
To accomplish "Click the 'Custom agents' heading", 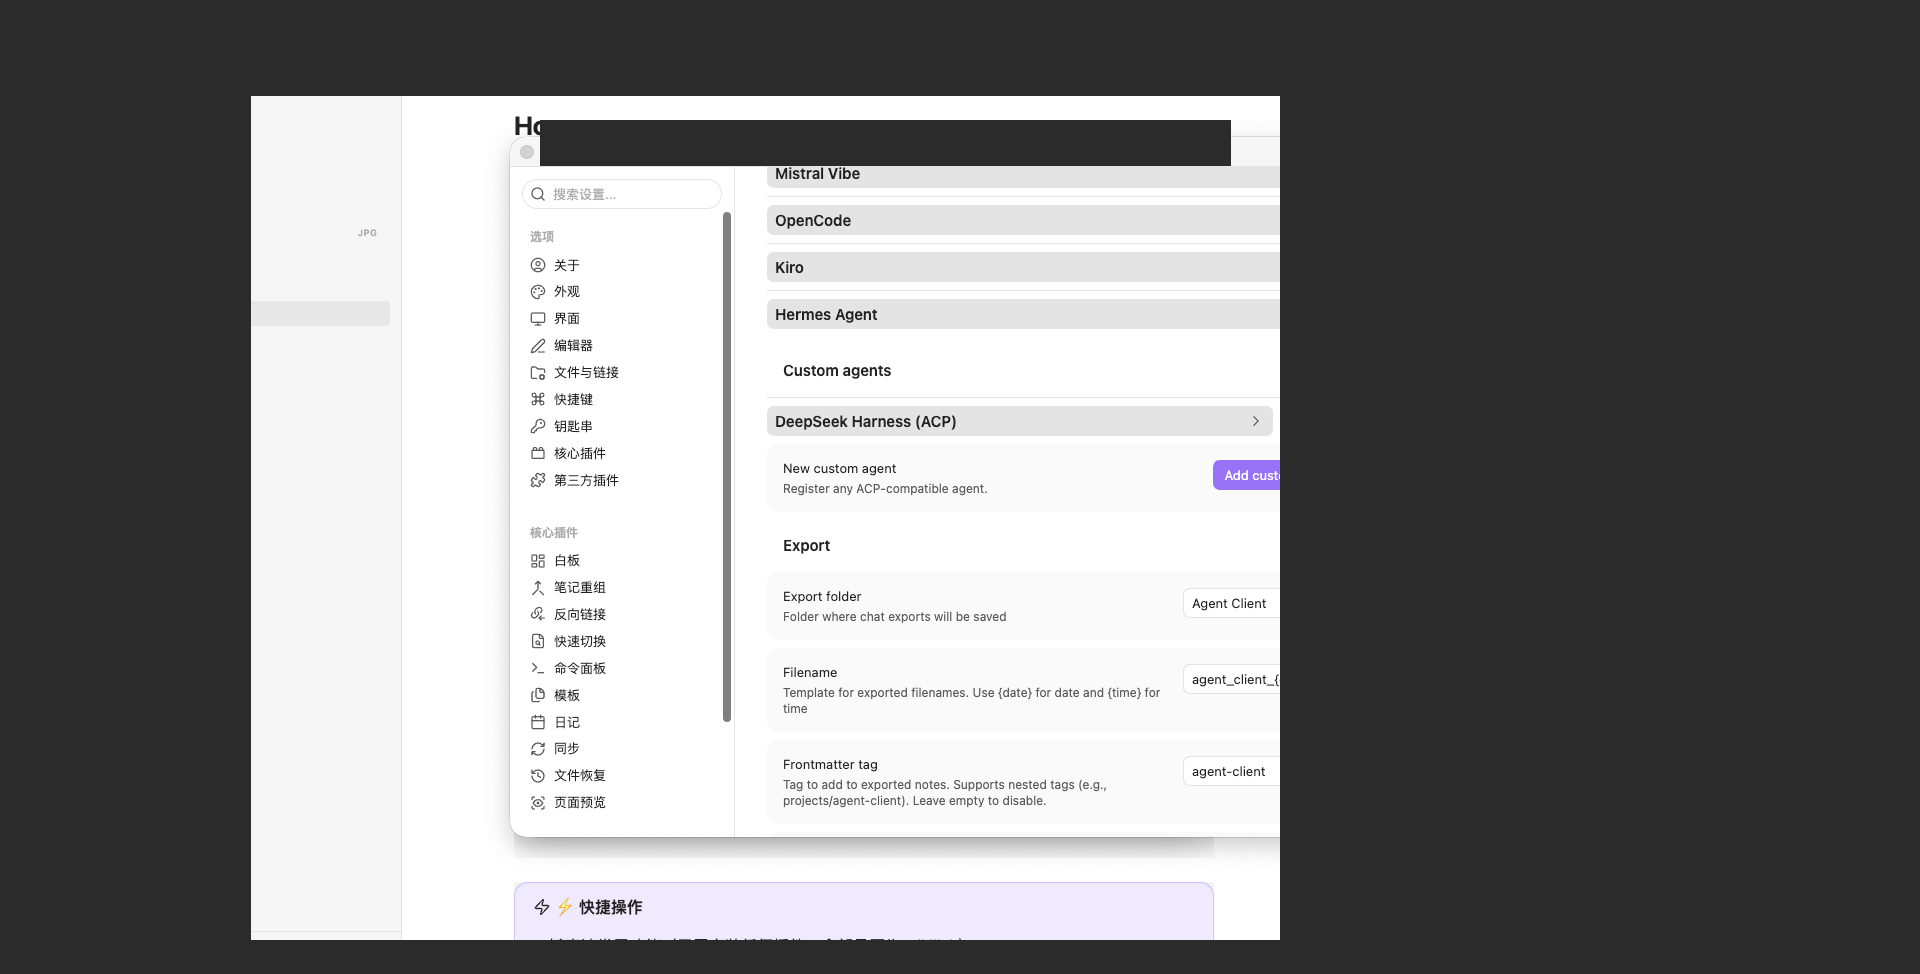I will [x=837, y=371].
